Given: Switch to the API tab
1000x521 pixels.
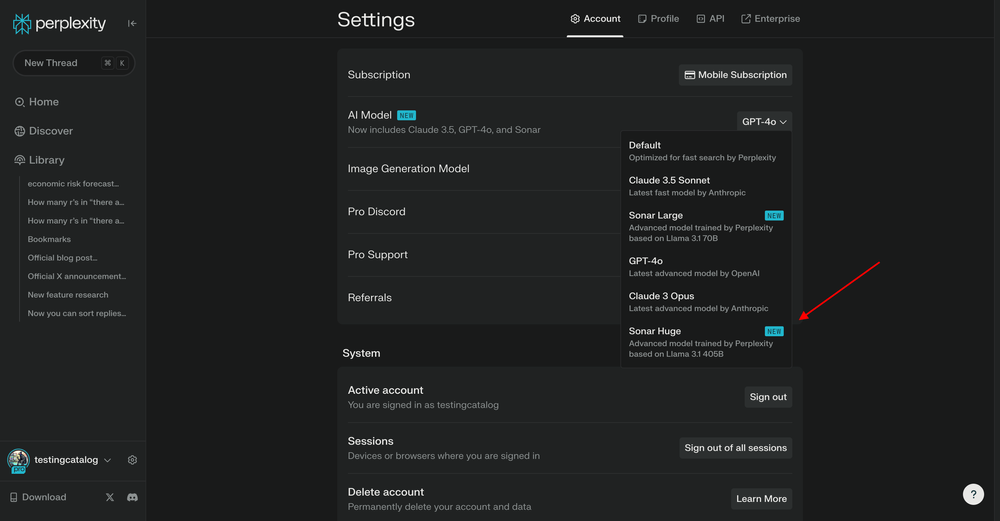Looking at the screenshot, I should coord(710,19).
